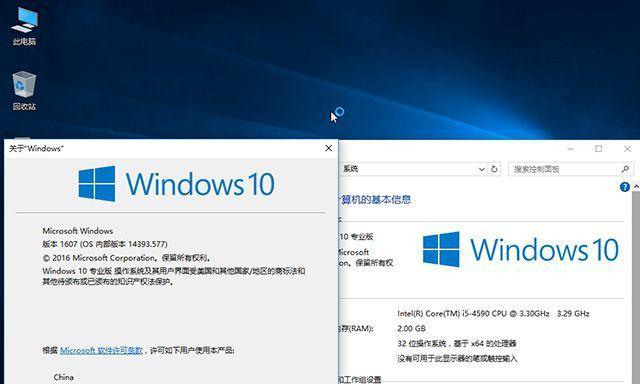640x384 pixels.
Task: Click the Windows 10 logo in About dialog
Action: click(176, 184)
